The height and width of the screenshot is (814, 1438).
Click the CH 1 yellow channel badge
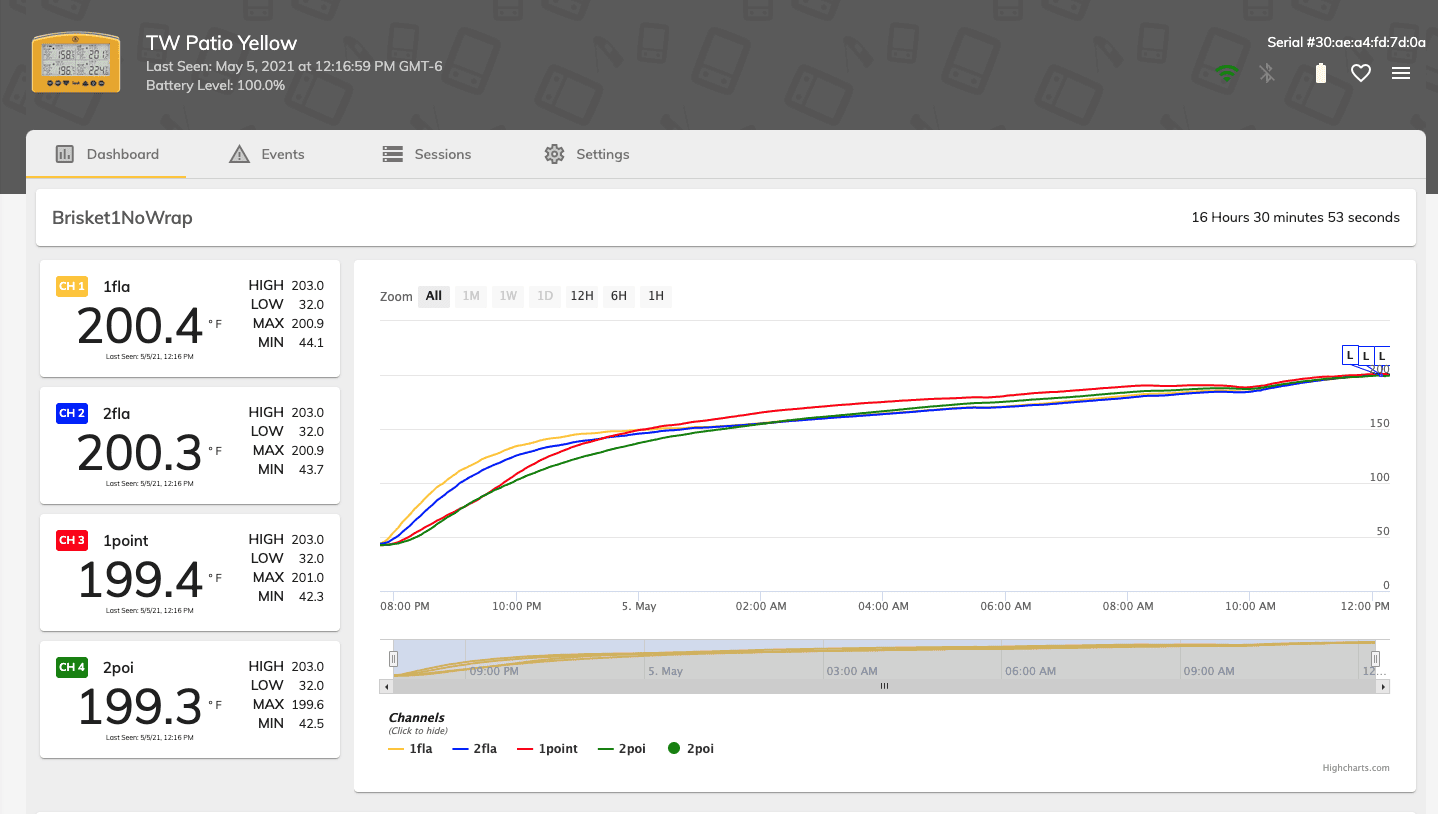pos(72,287)
